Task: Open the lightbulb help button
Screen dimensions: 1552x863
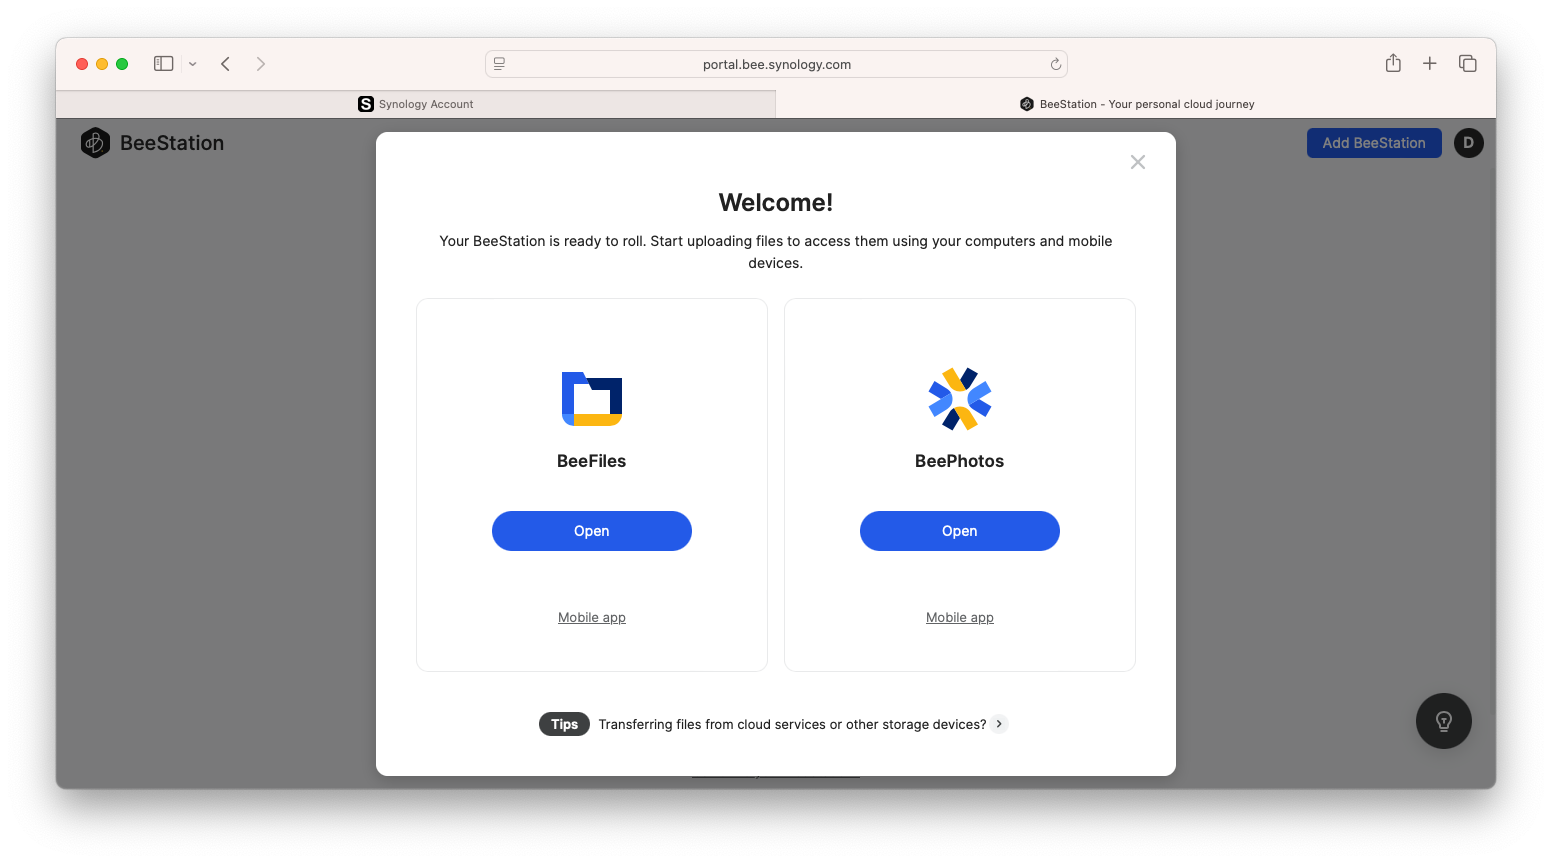Action: tap(1443, 721)
